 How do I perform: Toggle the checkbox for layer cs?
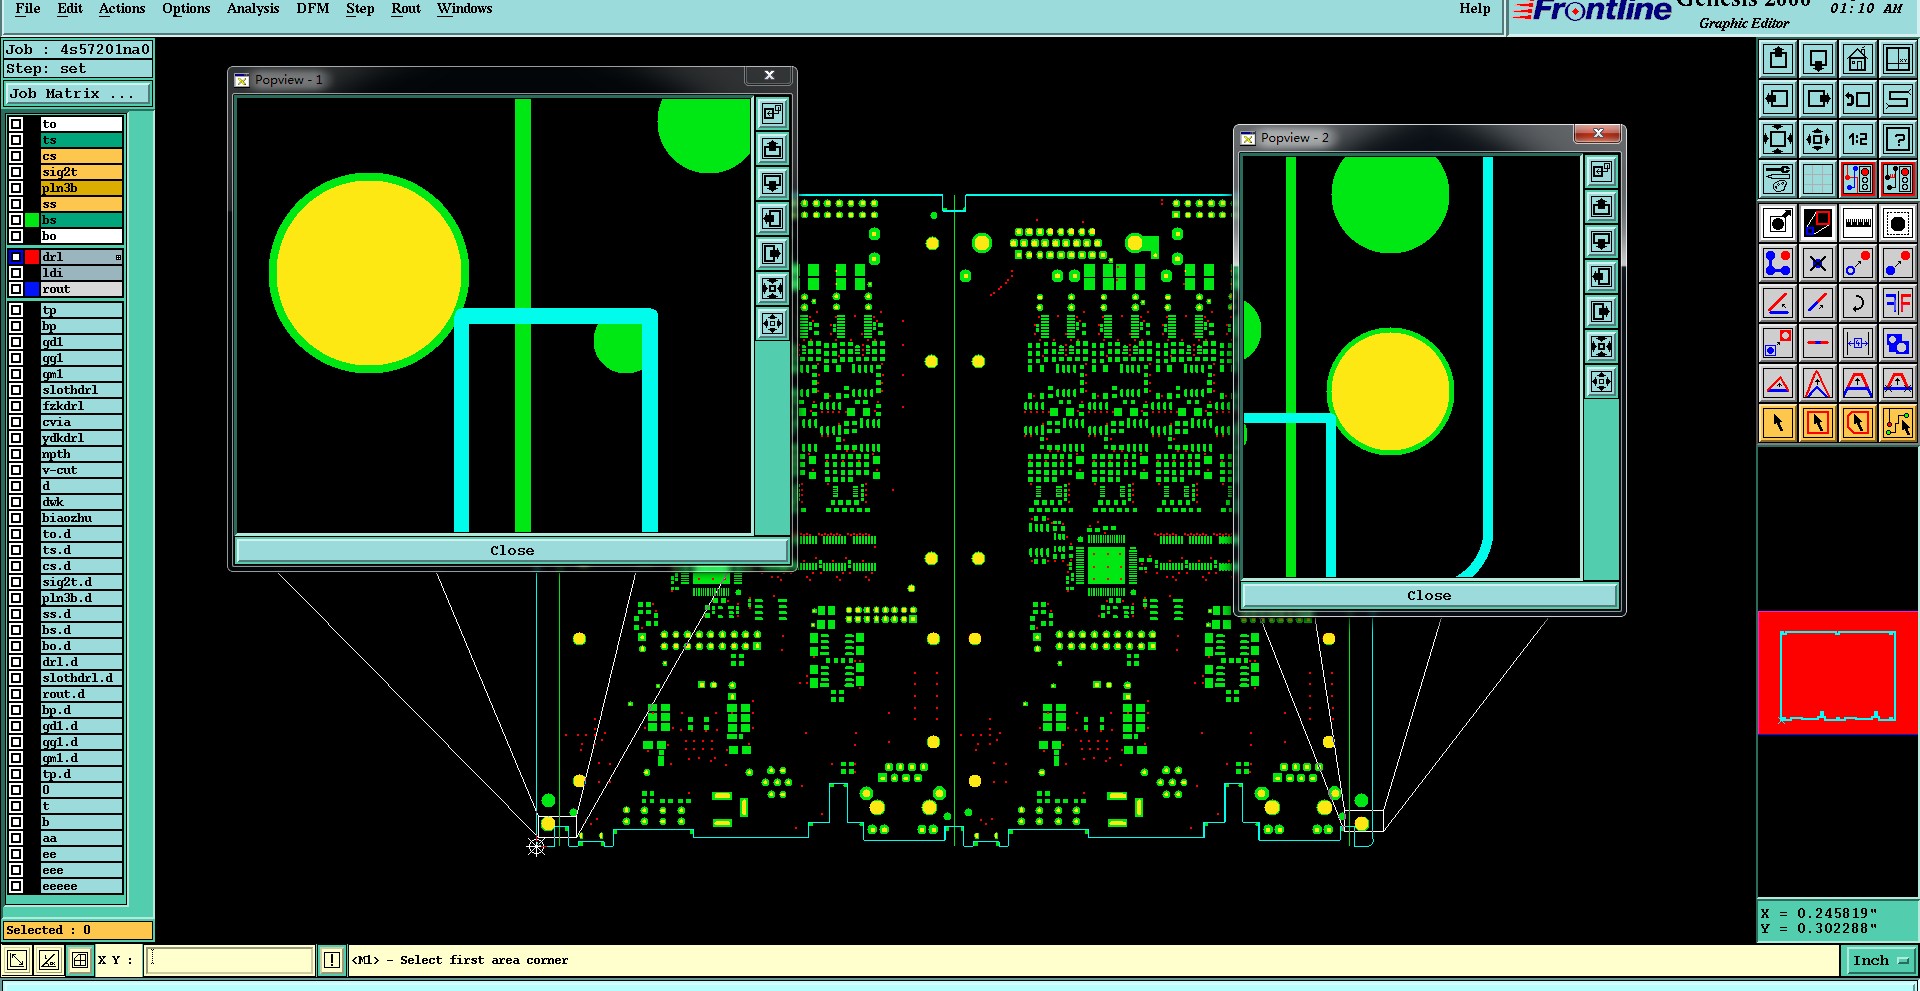(16, 156)
